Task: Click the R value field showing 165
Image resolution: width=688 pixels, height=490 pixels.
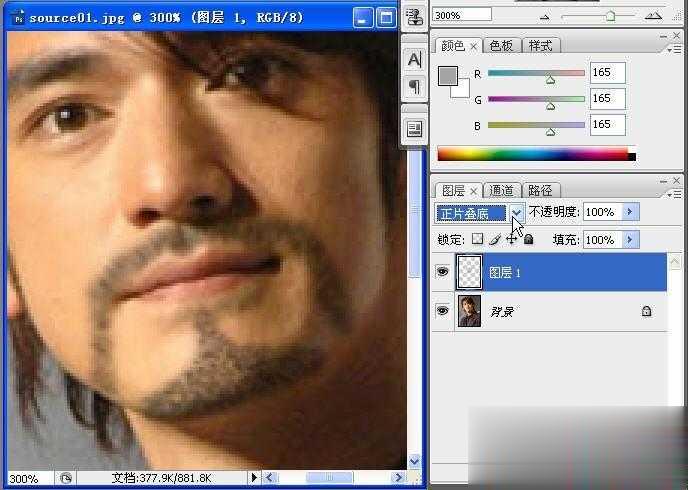Action: (x=608, y=73)
